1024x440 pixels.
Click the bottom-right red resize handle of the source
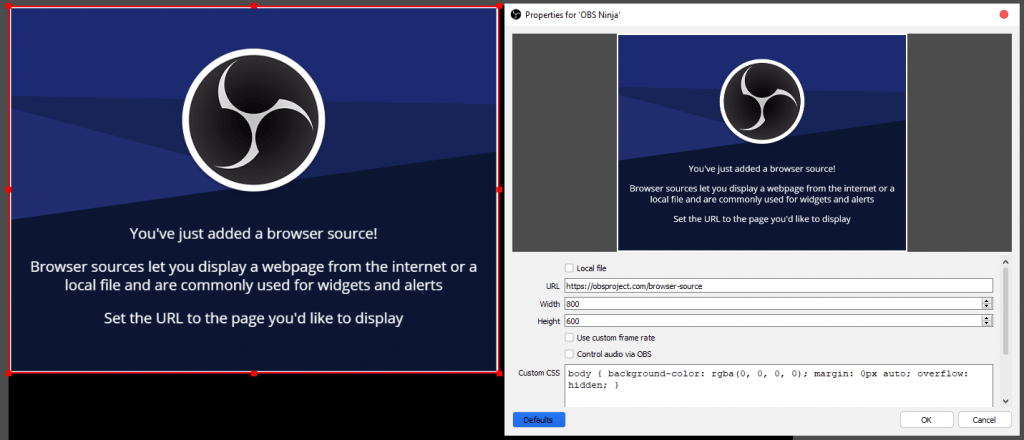[498, 373]
